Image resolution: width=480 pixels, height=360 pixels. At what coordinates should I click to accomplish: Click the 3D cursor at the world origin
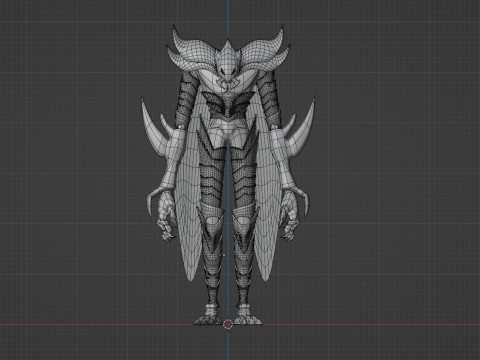point(228,324)
